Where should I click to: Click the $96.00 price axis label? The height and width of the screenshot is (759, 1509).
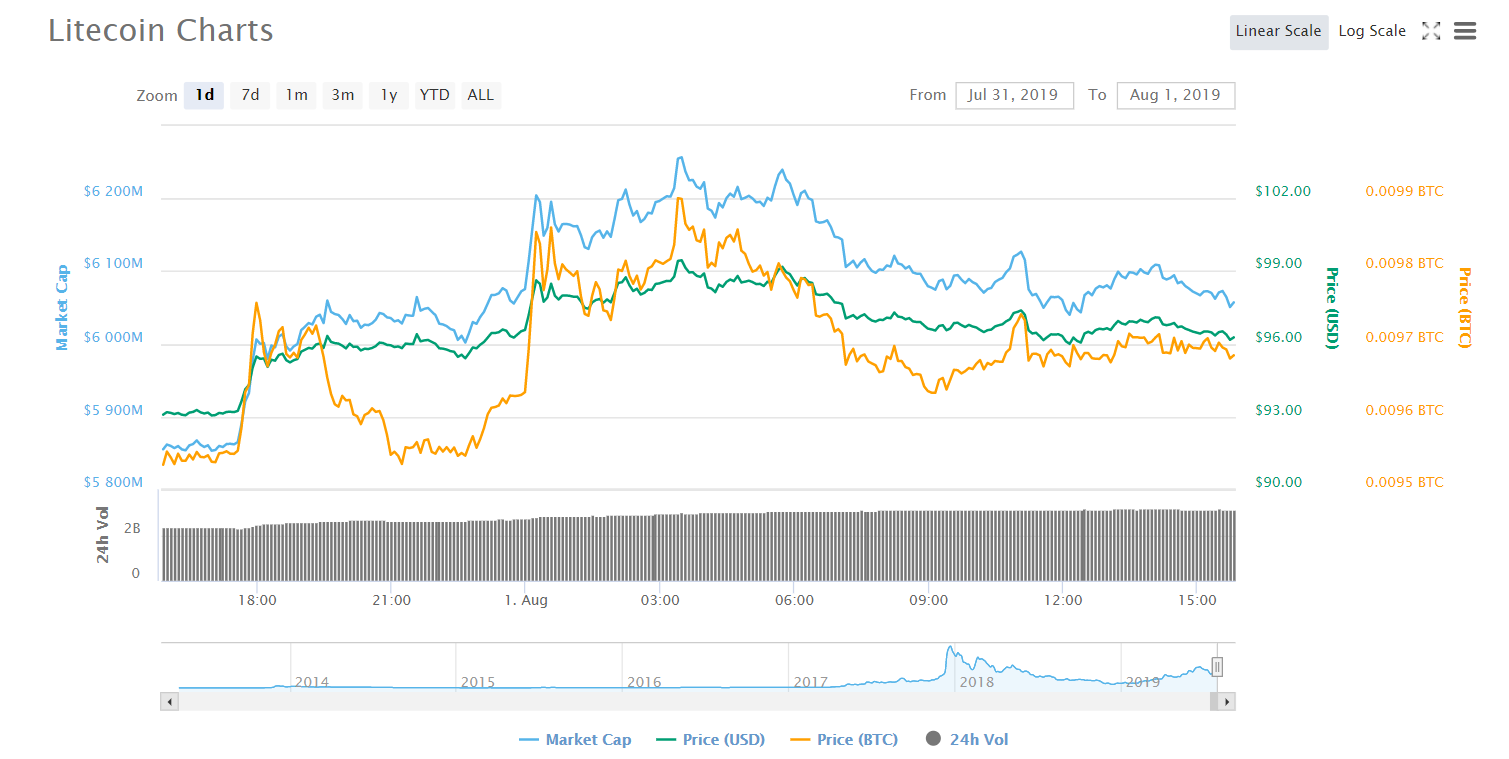1279,337
